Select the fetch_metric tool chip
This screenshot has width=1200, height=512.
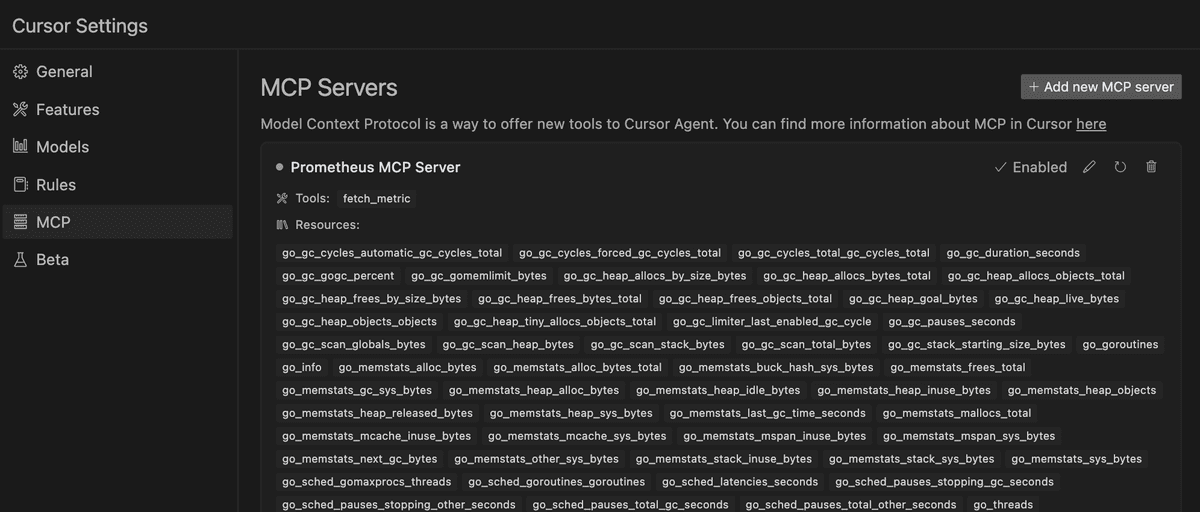pos(377,198)
